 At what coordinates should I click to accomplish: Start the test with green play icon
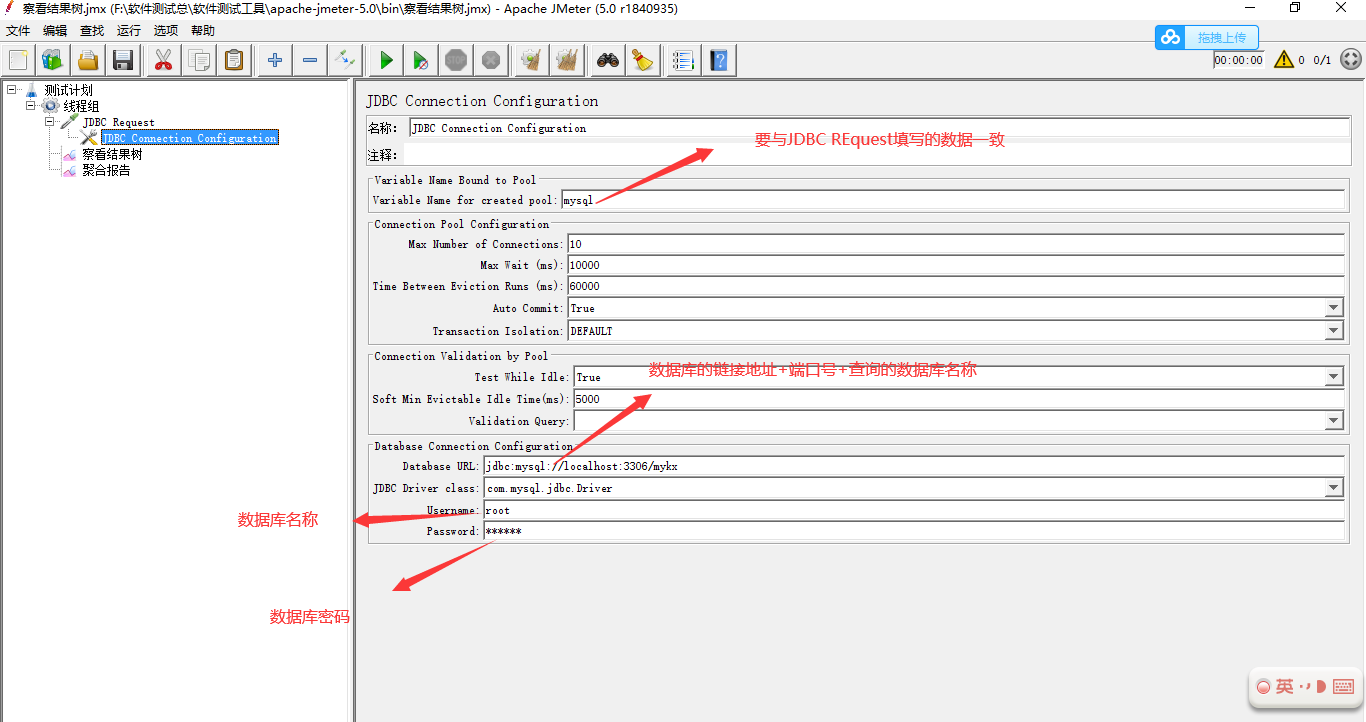point(386,60)
